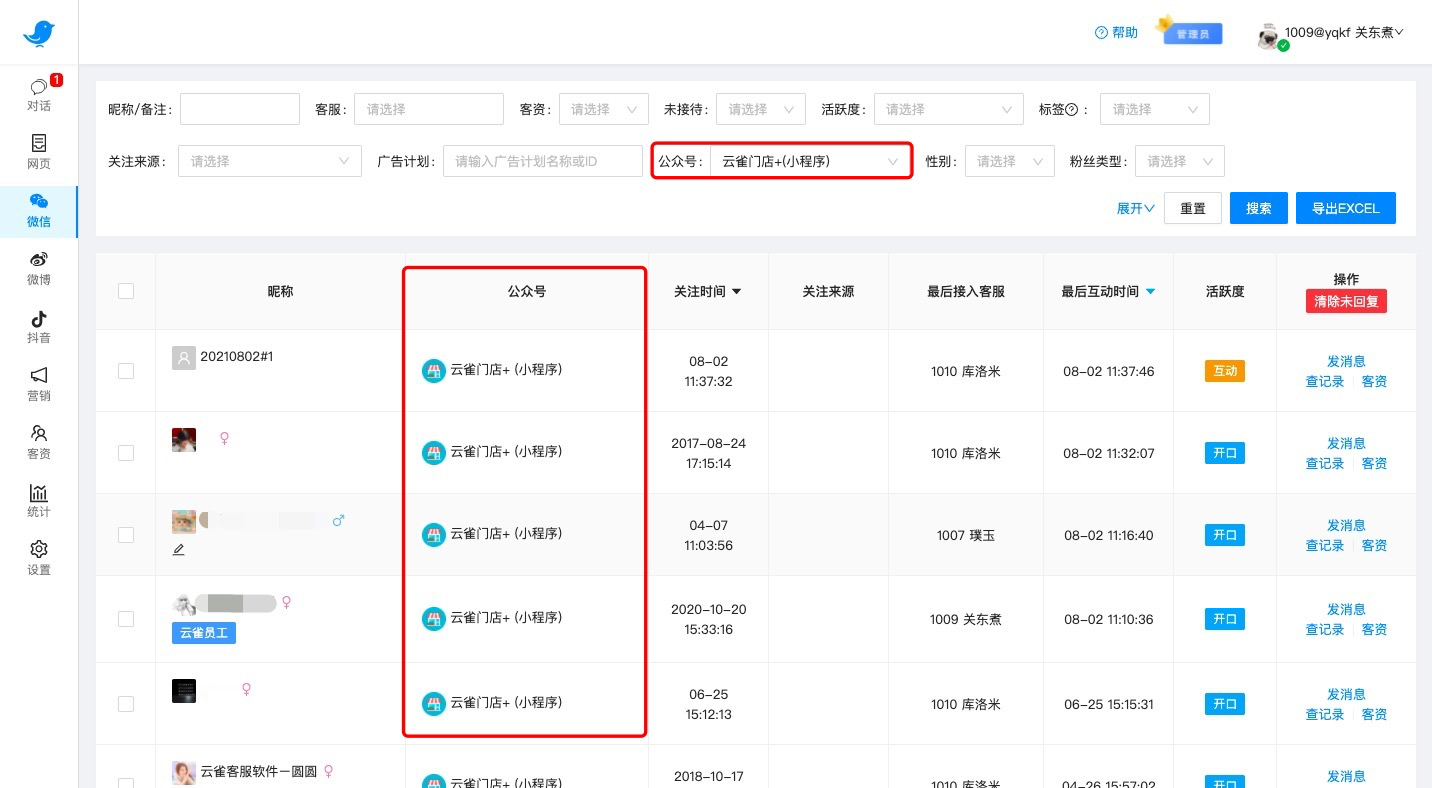Viewport: 1432px width, 788px height.
Task: Click the pencil edit remark icon
Action: 179,549
